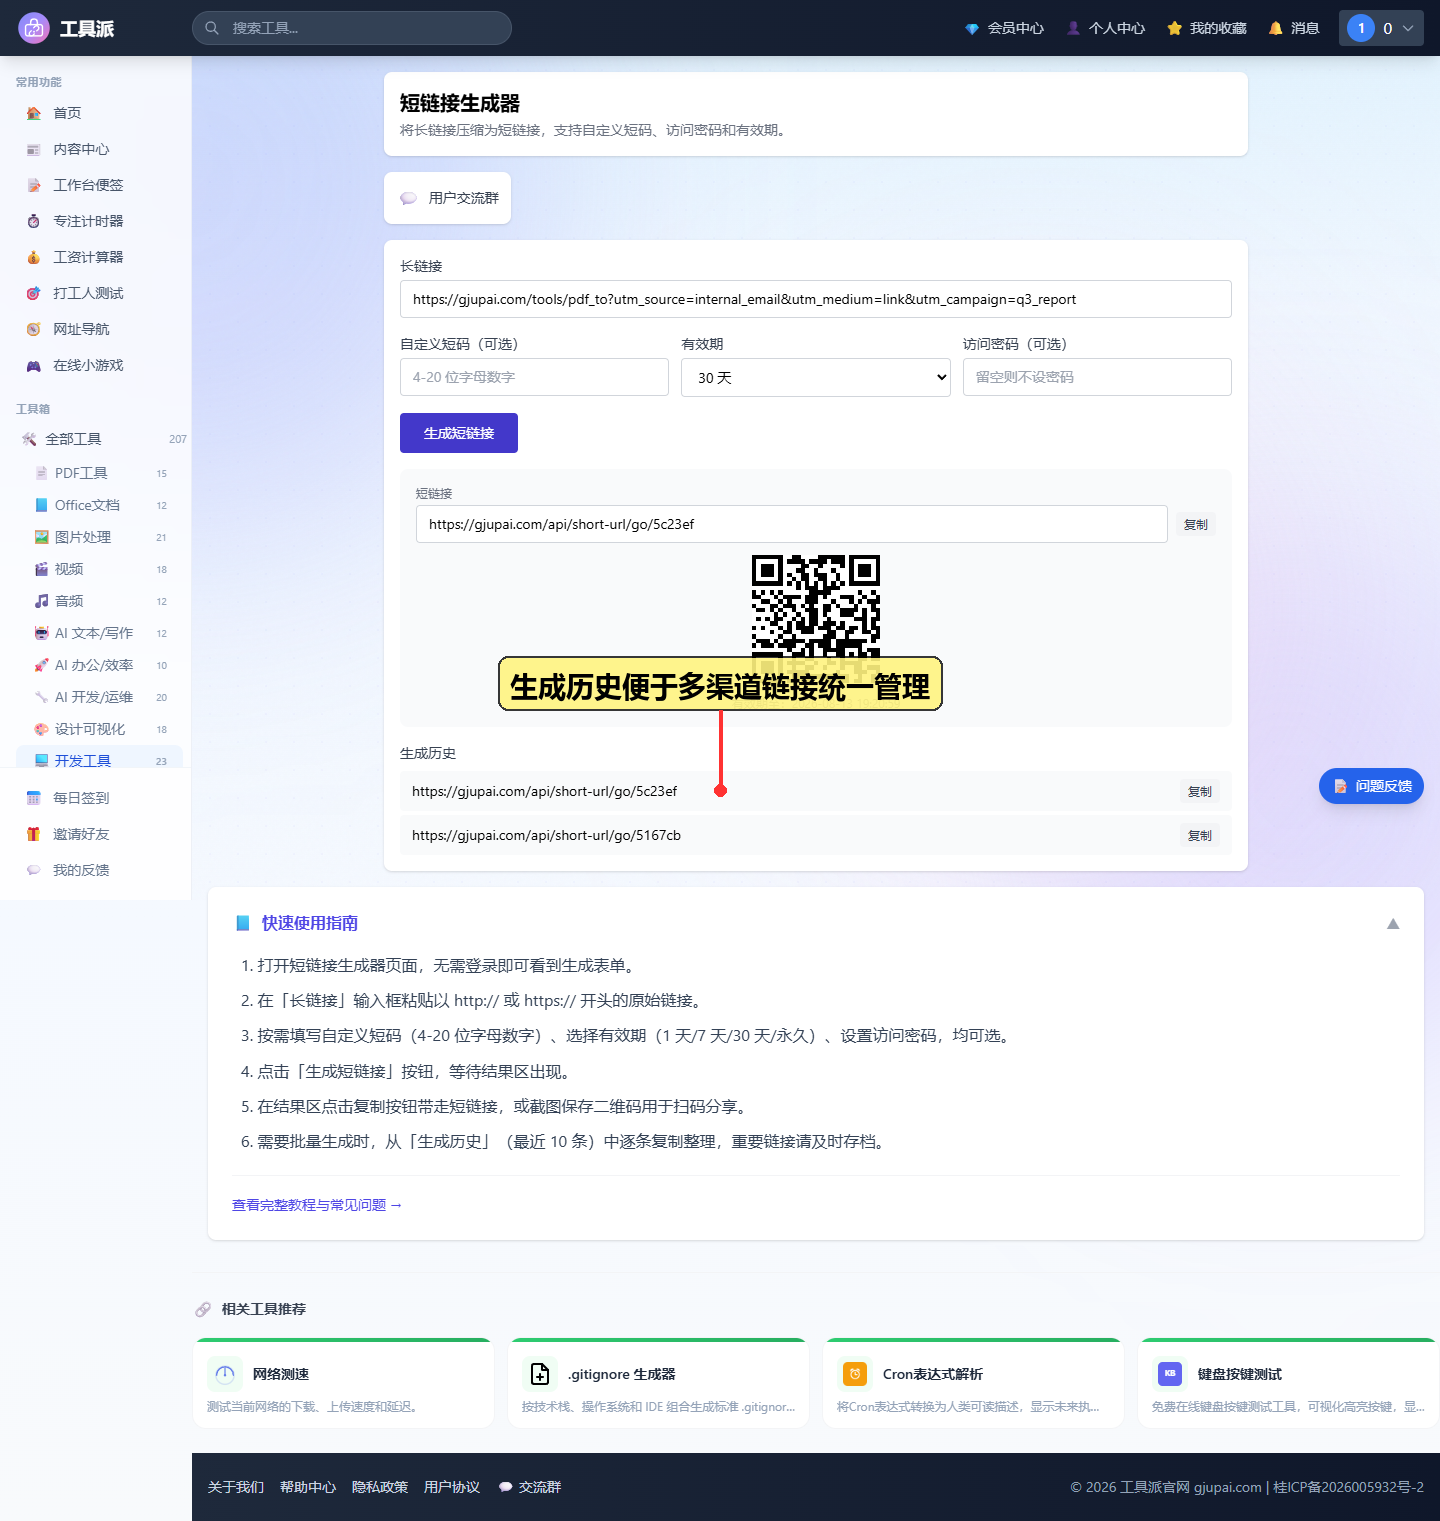
Task: Open 用户协议 footer link
Action: coord(452,1487)
